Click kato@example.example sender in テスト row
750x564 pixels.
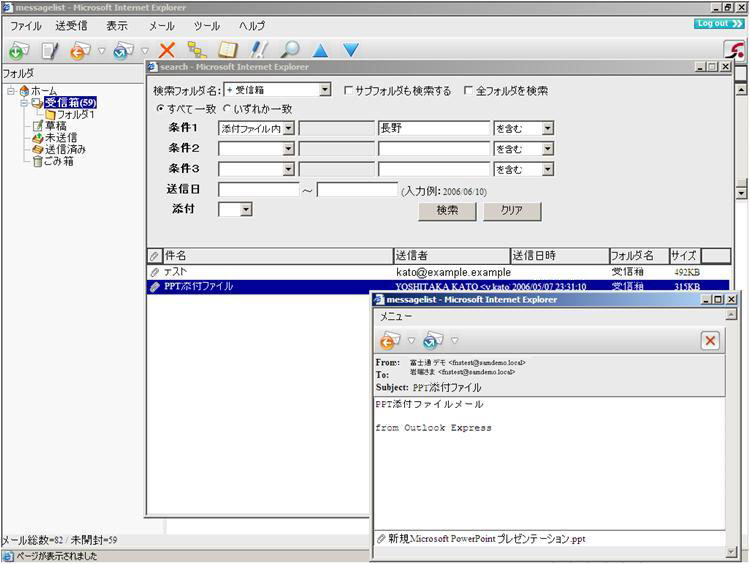(453, 272)
